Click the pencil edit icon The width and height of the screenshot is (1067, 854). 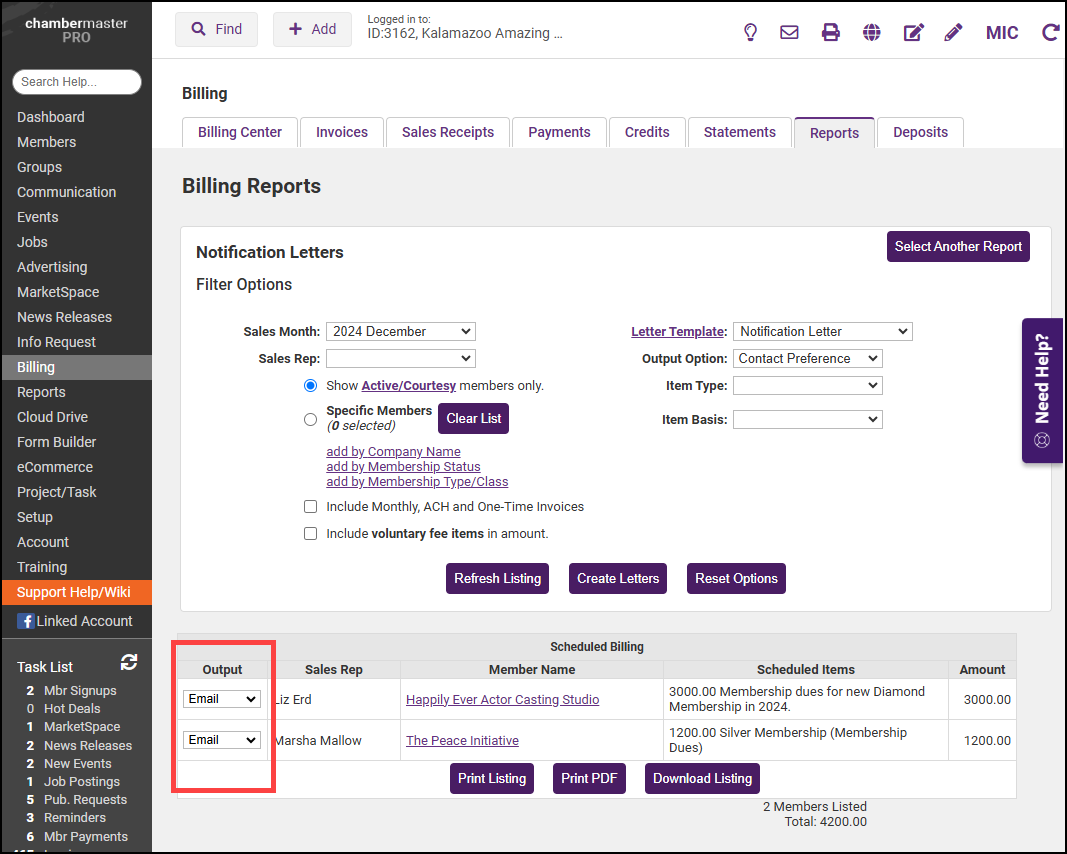953,32
